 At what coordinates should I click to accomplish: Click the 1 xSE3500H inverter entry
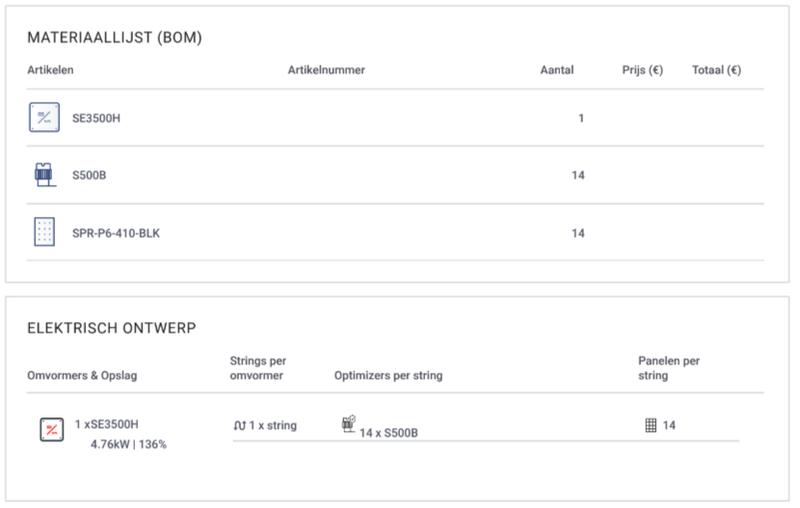[106, 425]
